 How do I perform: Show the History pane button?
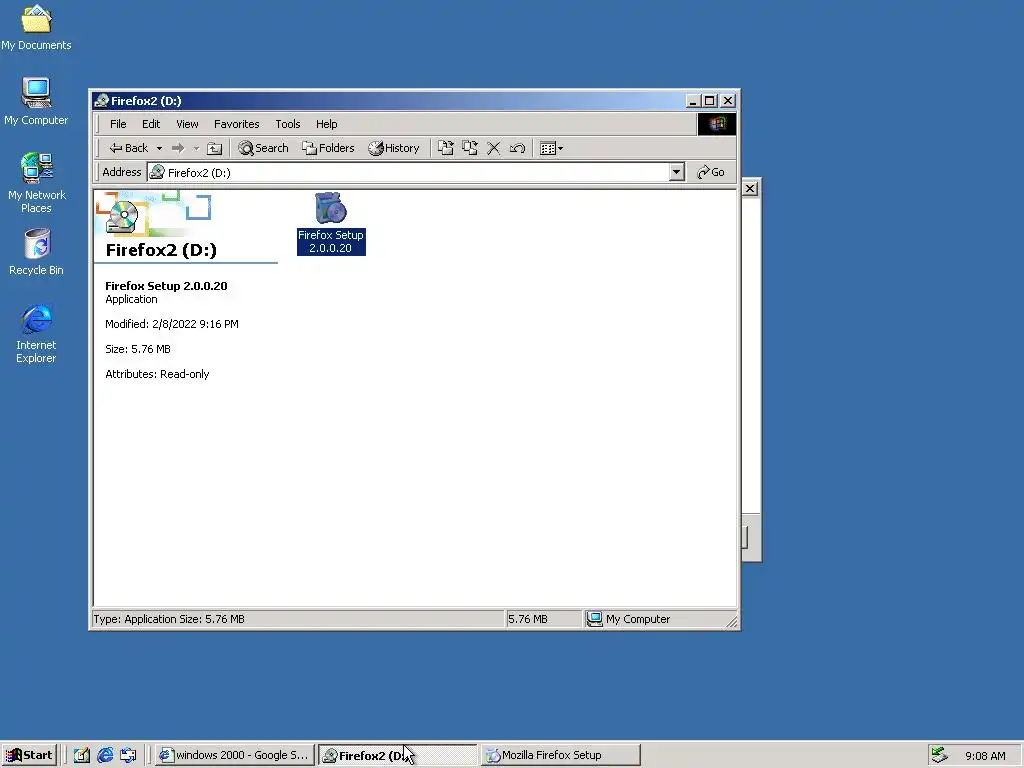point(393,148)
